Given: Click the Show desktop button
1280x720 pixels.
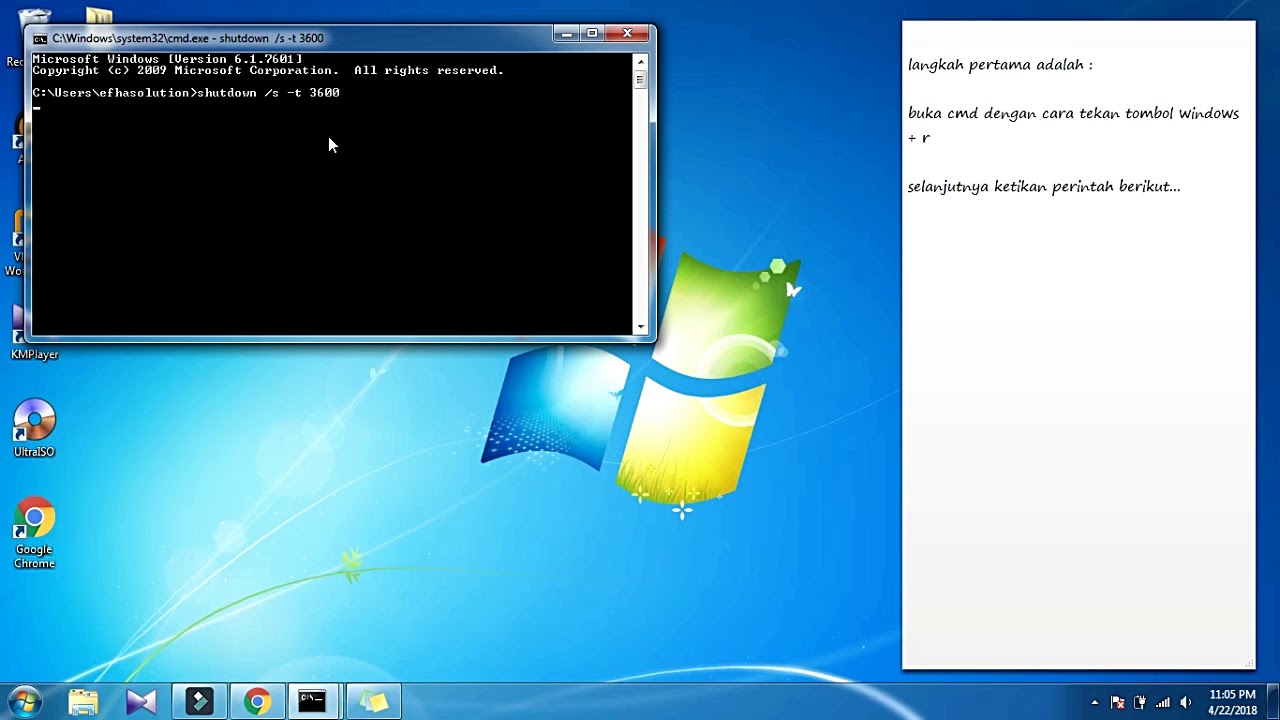Looking at the screenshot, I should pos(1272,702).
